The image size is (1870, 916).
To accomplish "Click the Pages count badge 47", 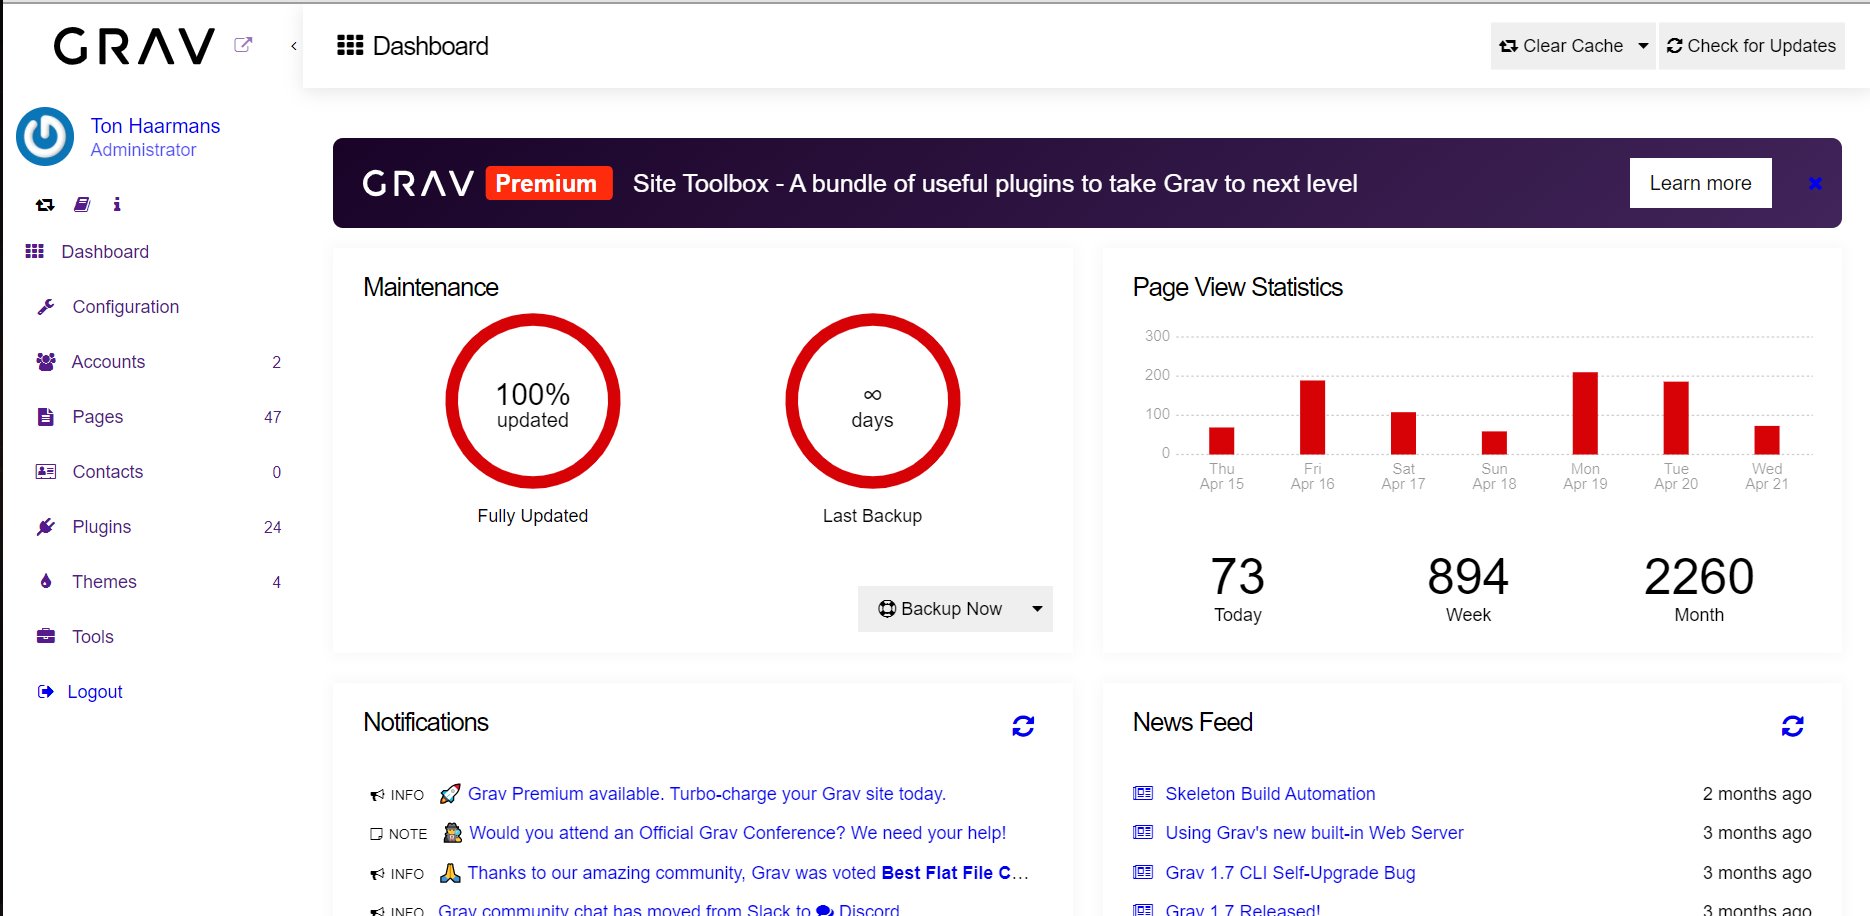I will tap(273, 417).
